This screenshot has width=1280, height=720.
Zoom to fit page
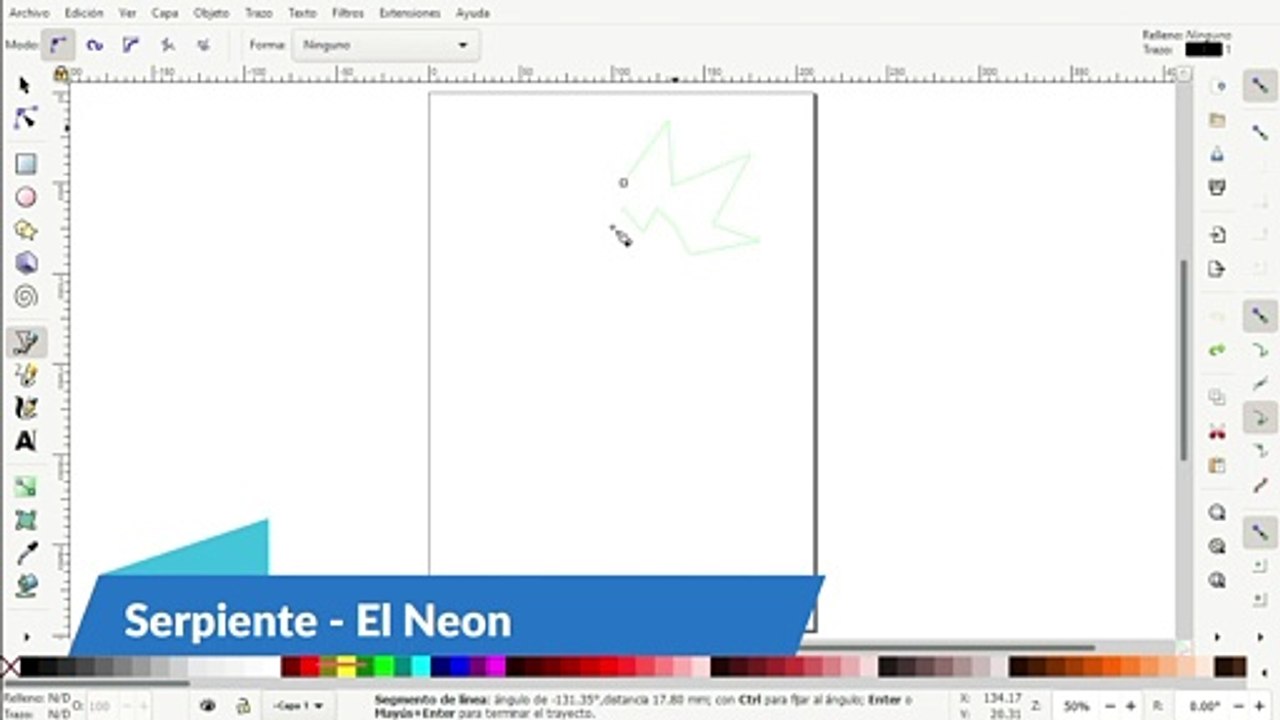[1217, 579]
